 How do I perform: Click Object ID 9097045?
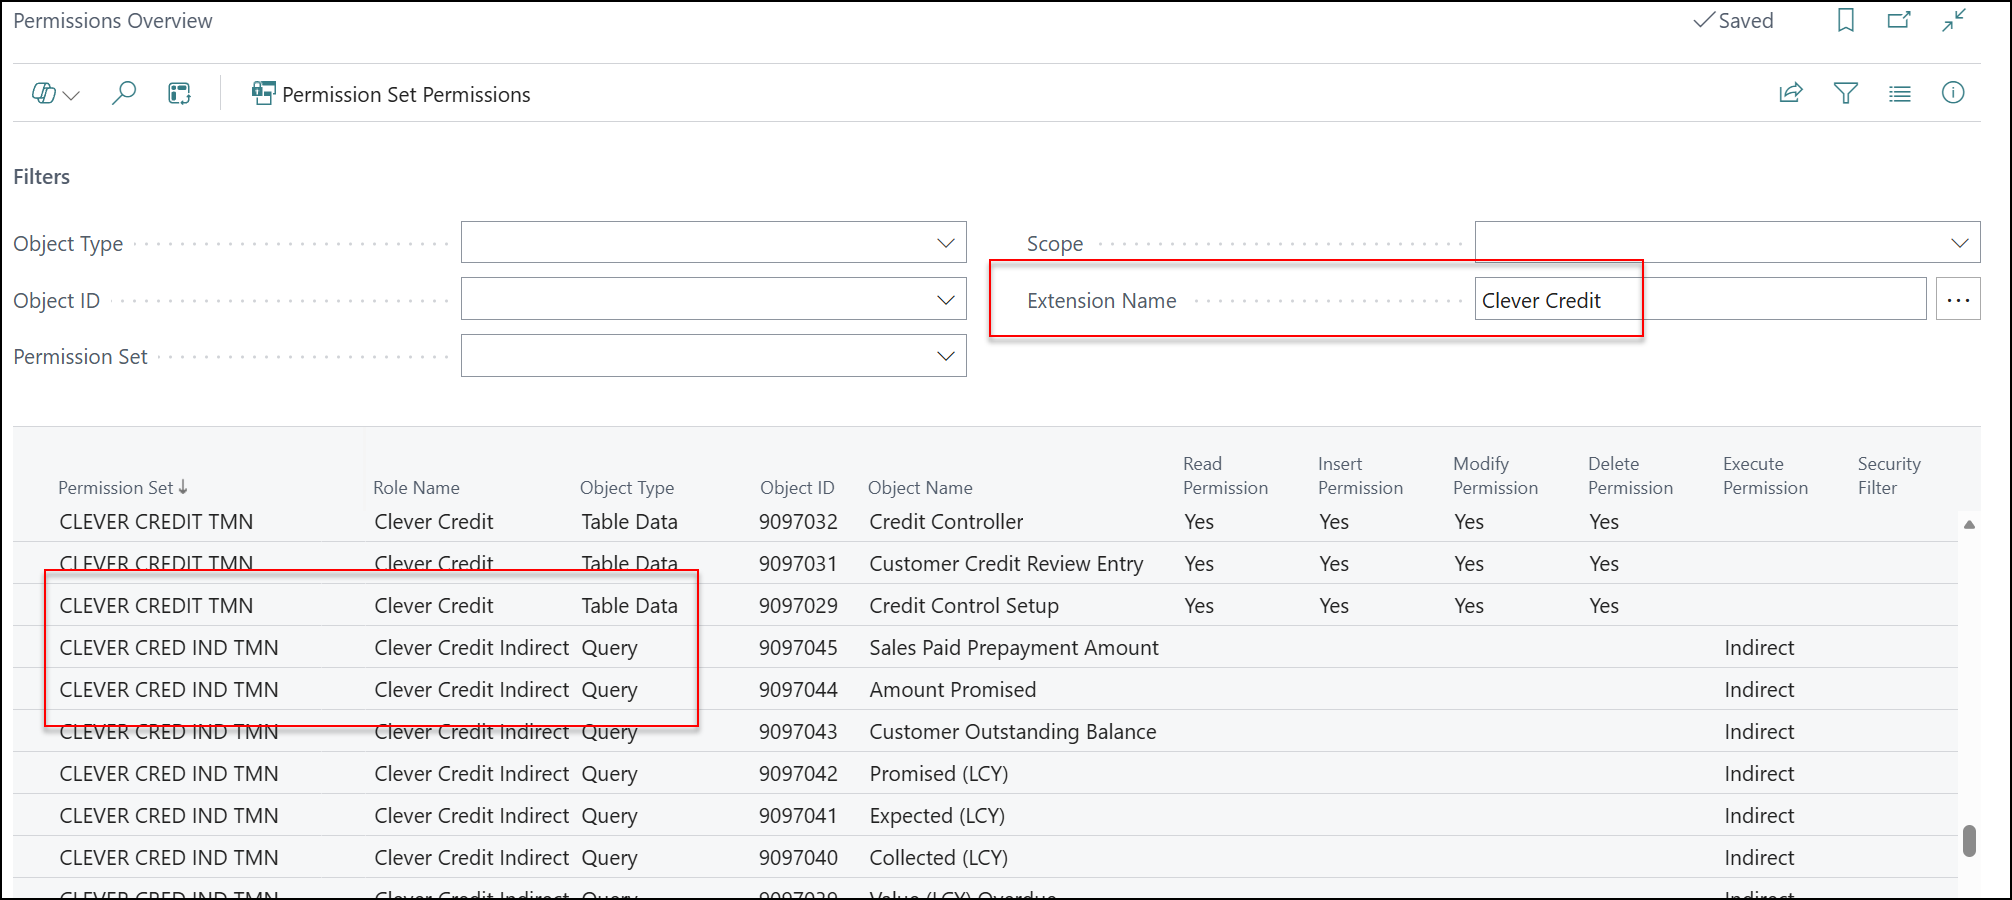click(x=798, y=647)
